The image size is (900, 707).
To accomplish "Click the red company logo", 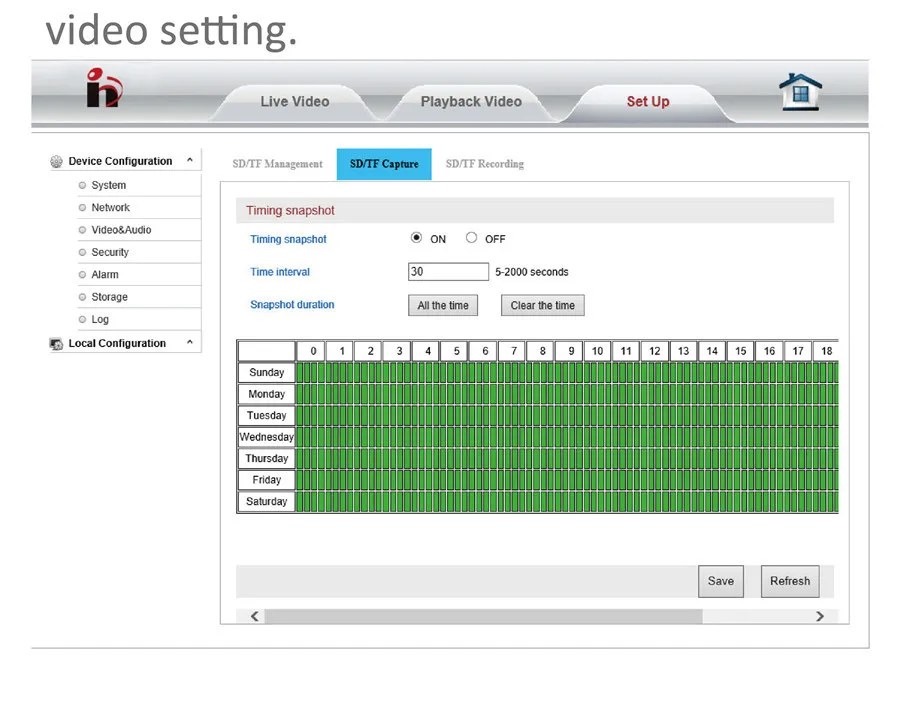I will pyautogui.click(x=104, y=87).
